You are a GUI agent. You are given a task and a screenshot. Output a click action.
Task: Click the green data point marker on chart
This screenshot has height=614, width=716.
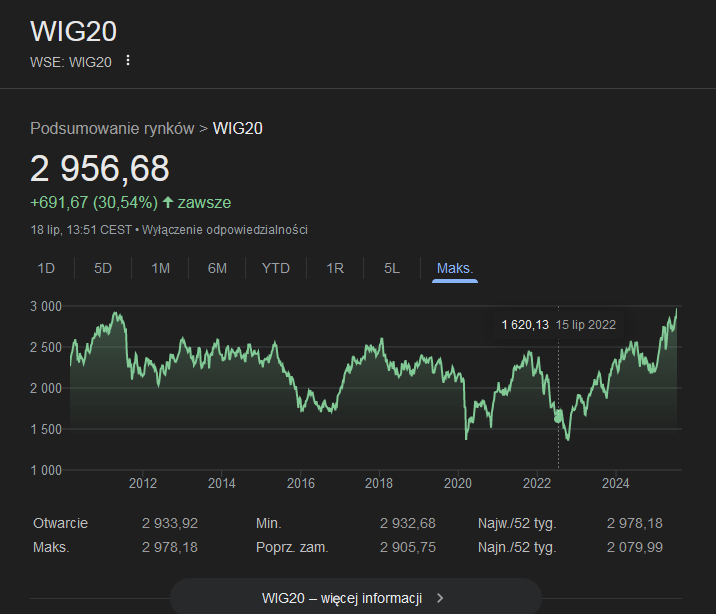pos(558,417)
